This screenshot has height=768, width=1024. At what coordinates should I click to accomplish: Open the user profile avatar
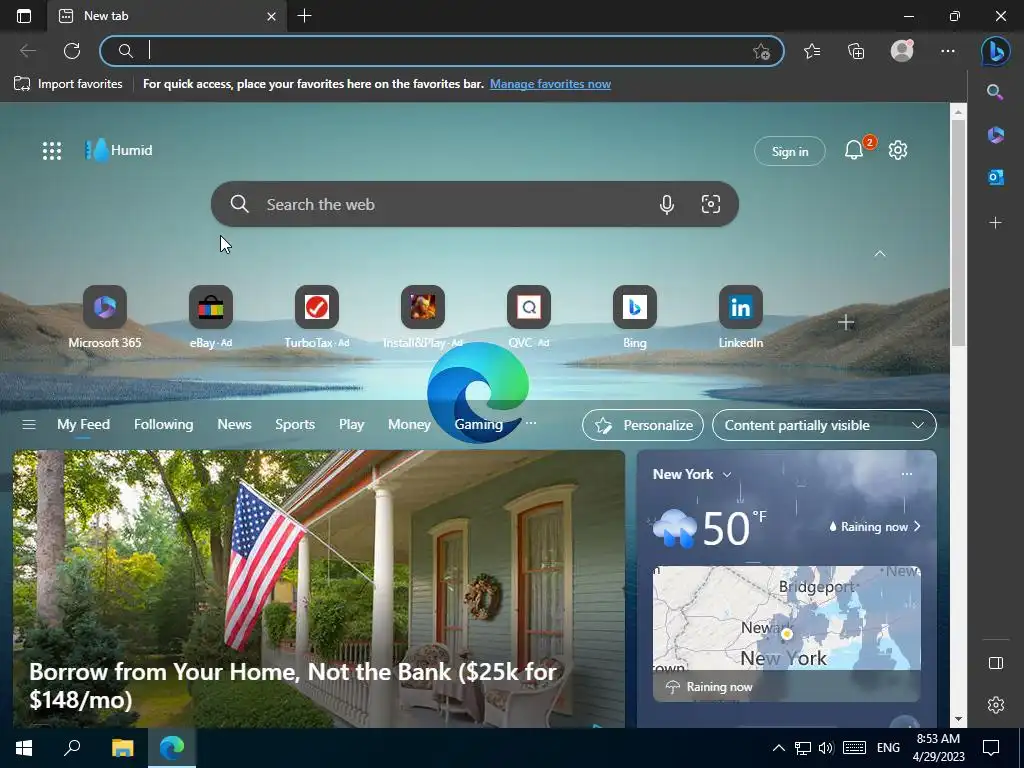pos(902,51)
